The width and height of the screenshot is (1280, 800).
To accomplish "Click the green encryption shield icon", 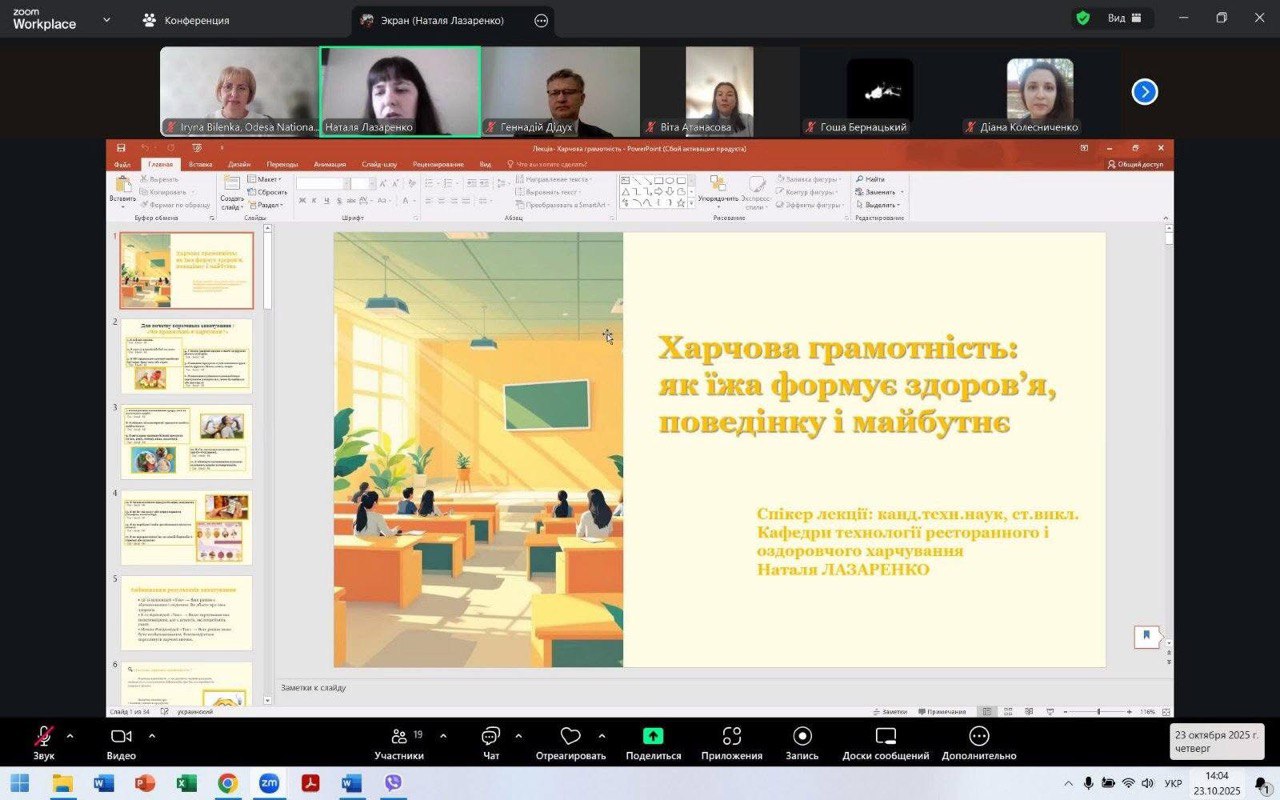I will [1083, 18].
